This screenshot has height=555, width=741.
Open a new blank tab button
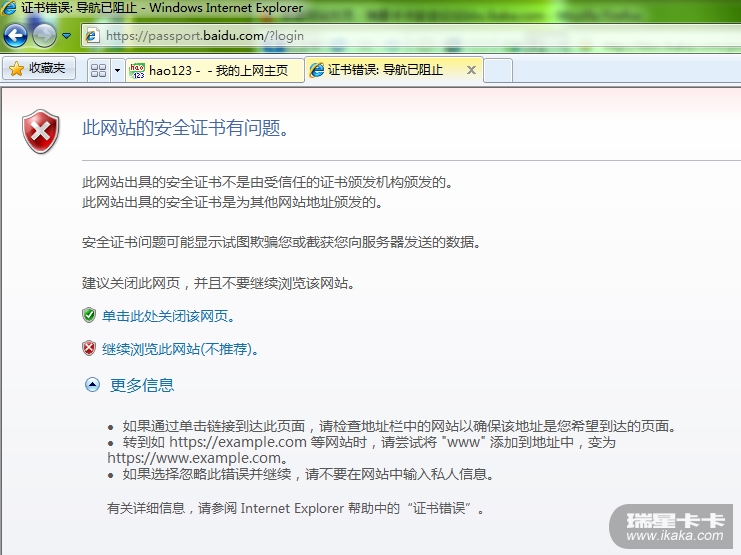point(498,70)
